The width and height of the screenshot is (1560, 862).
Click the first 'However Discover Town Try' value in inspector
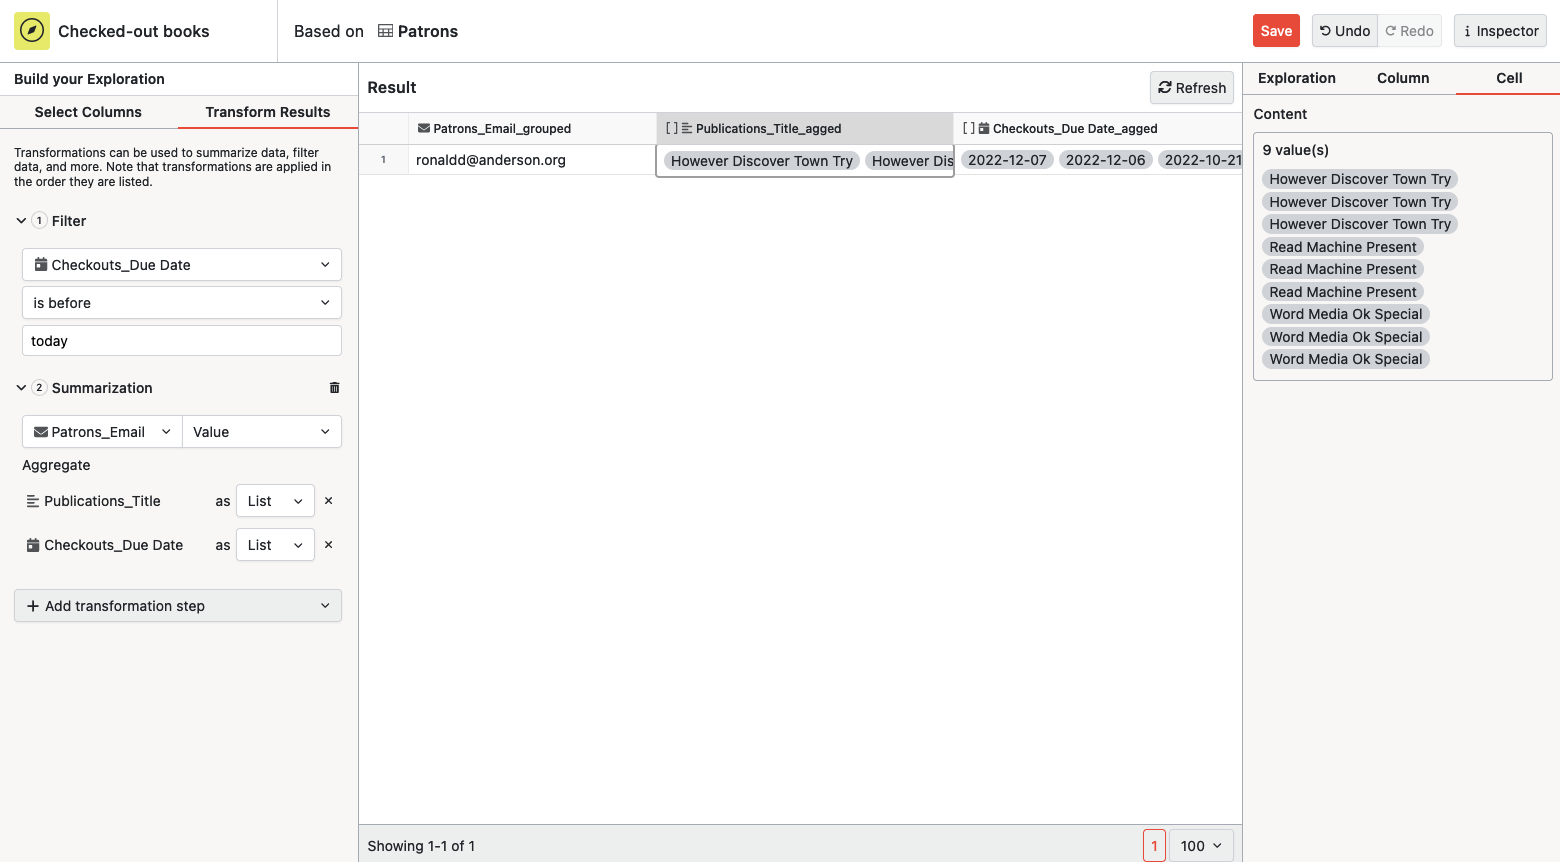click(x=1360, y=179)
